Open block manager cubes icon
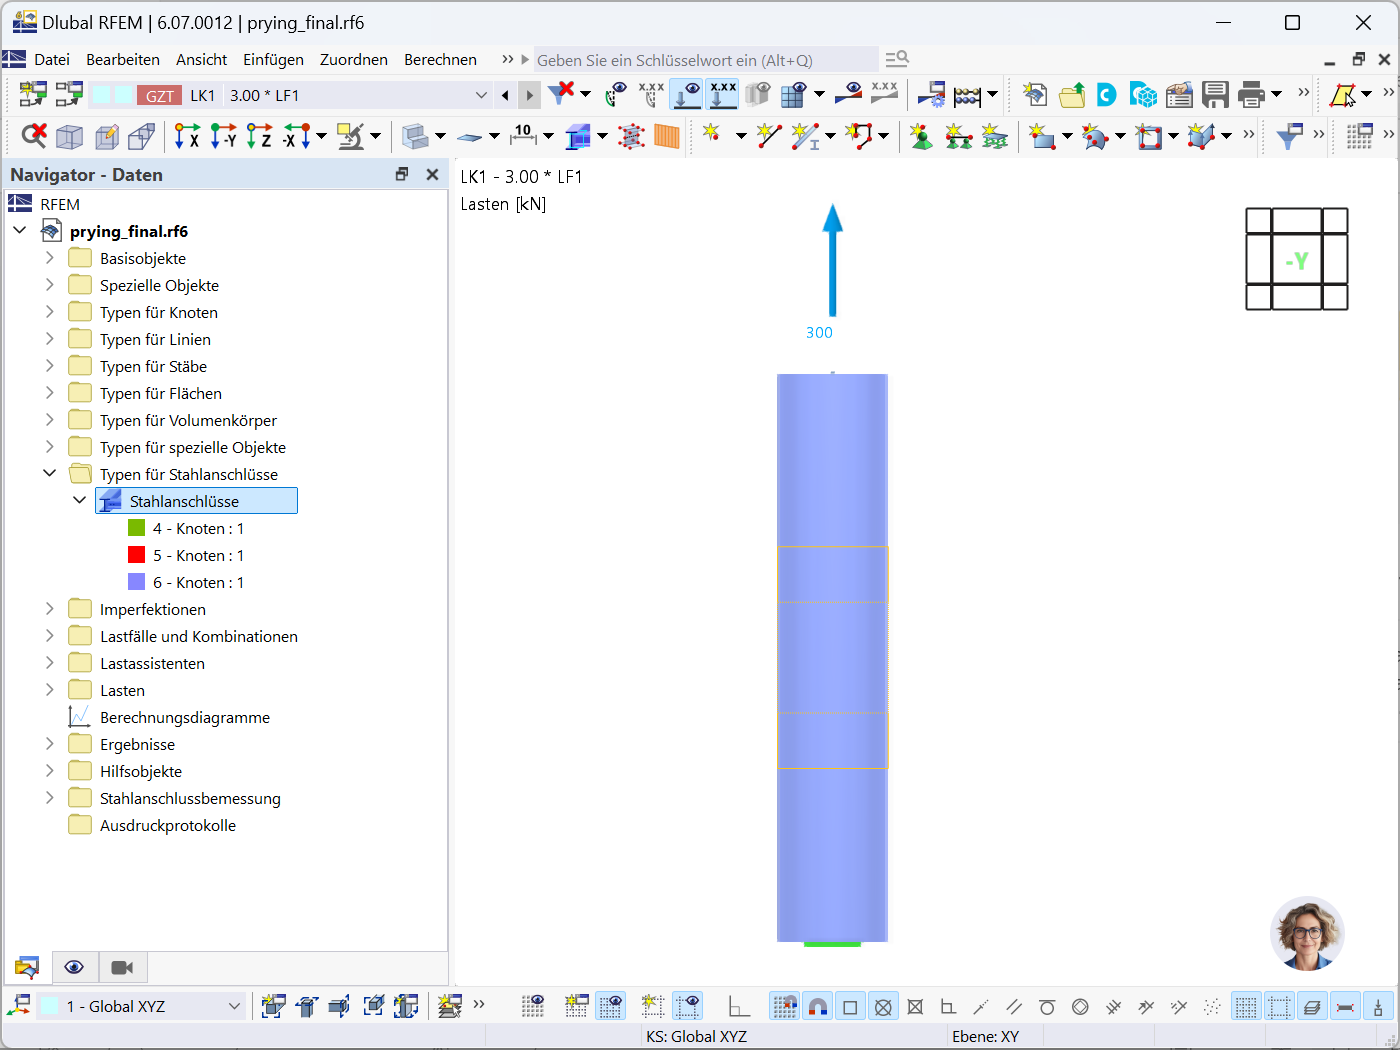The height and width of the screenshot is (1050, 1400). click(x=1143, y=95)
